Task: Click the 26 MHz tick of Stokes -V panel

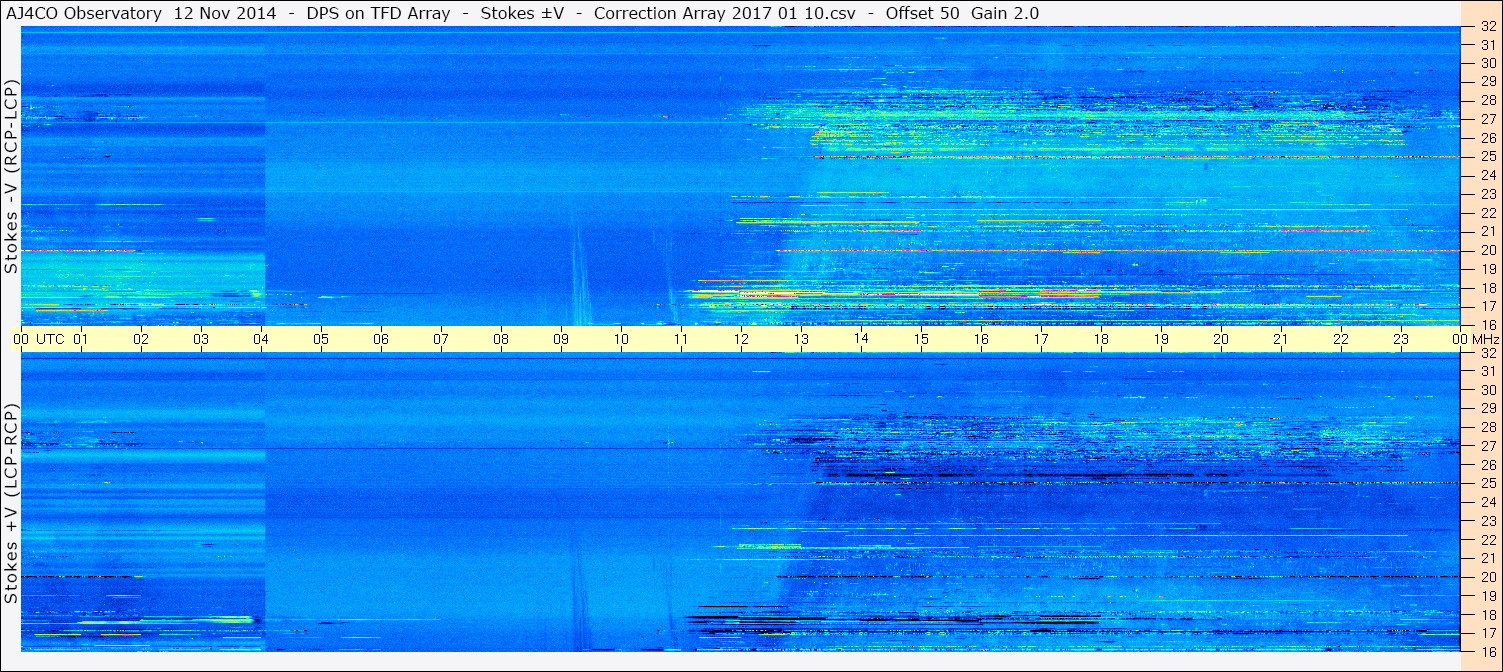Action: (1487, 138)
